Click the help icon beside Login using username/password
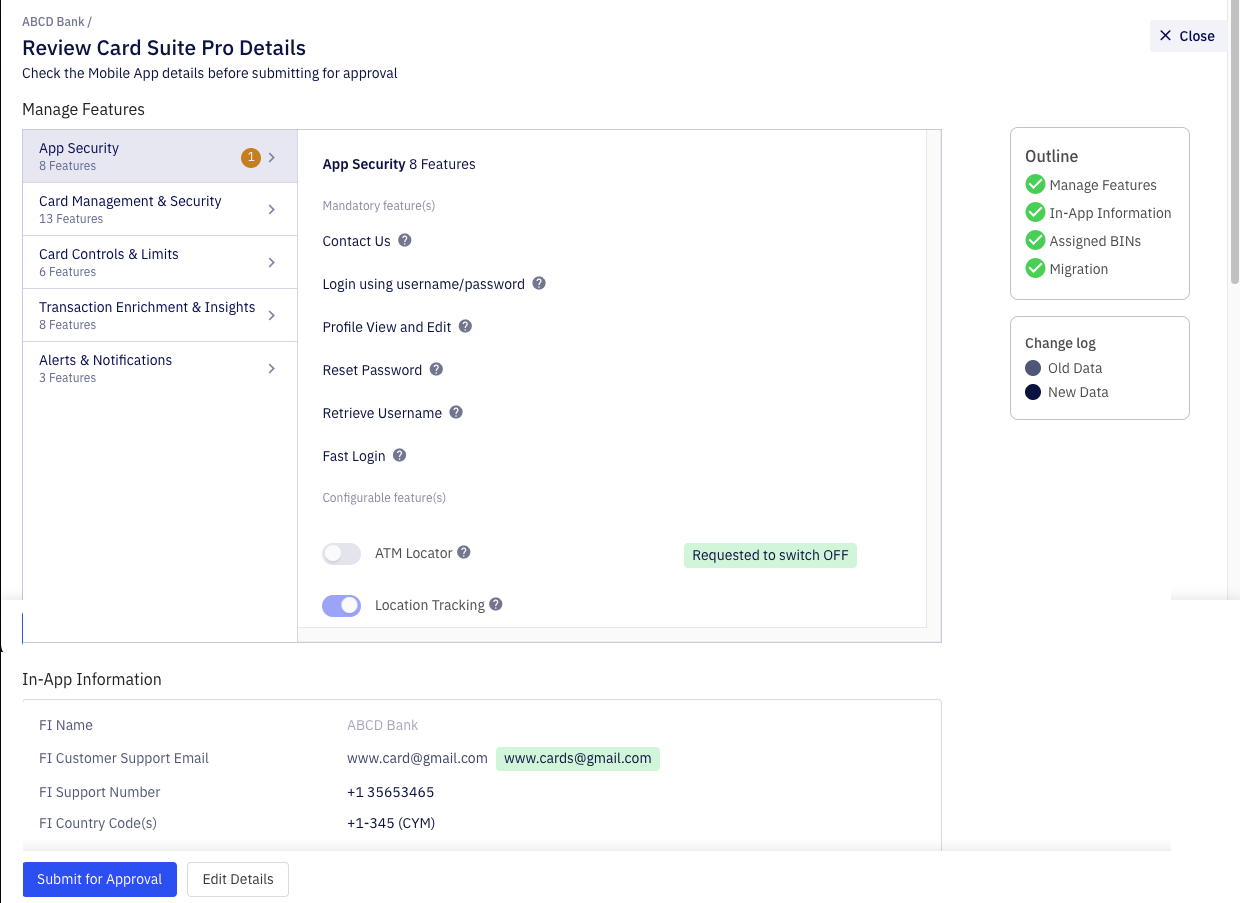1240x903 pixels. coord(539,283)
